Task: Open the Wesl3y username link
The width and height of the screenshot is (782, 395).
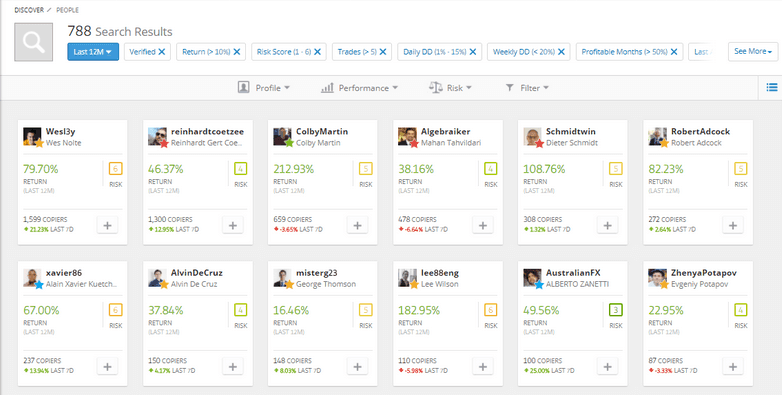Action: pos(60,132)
